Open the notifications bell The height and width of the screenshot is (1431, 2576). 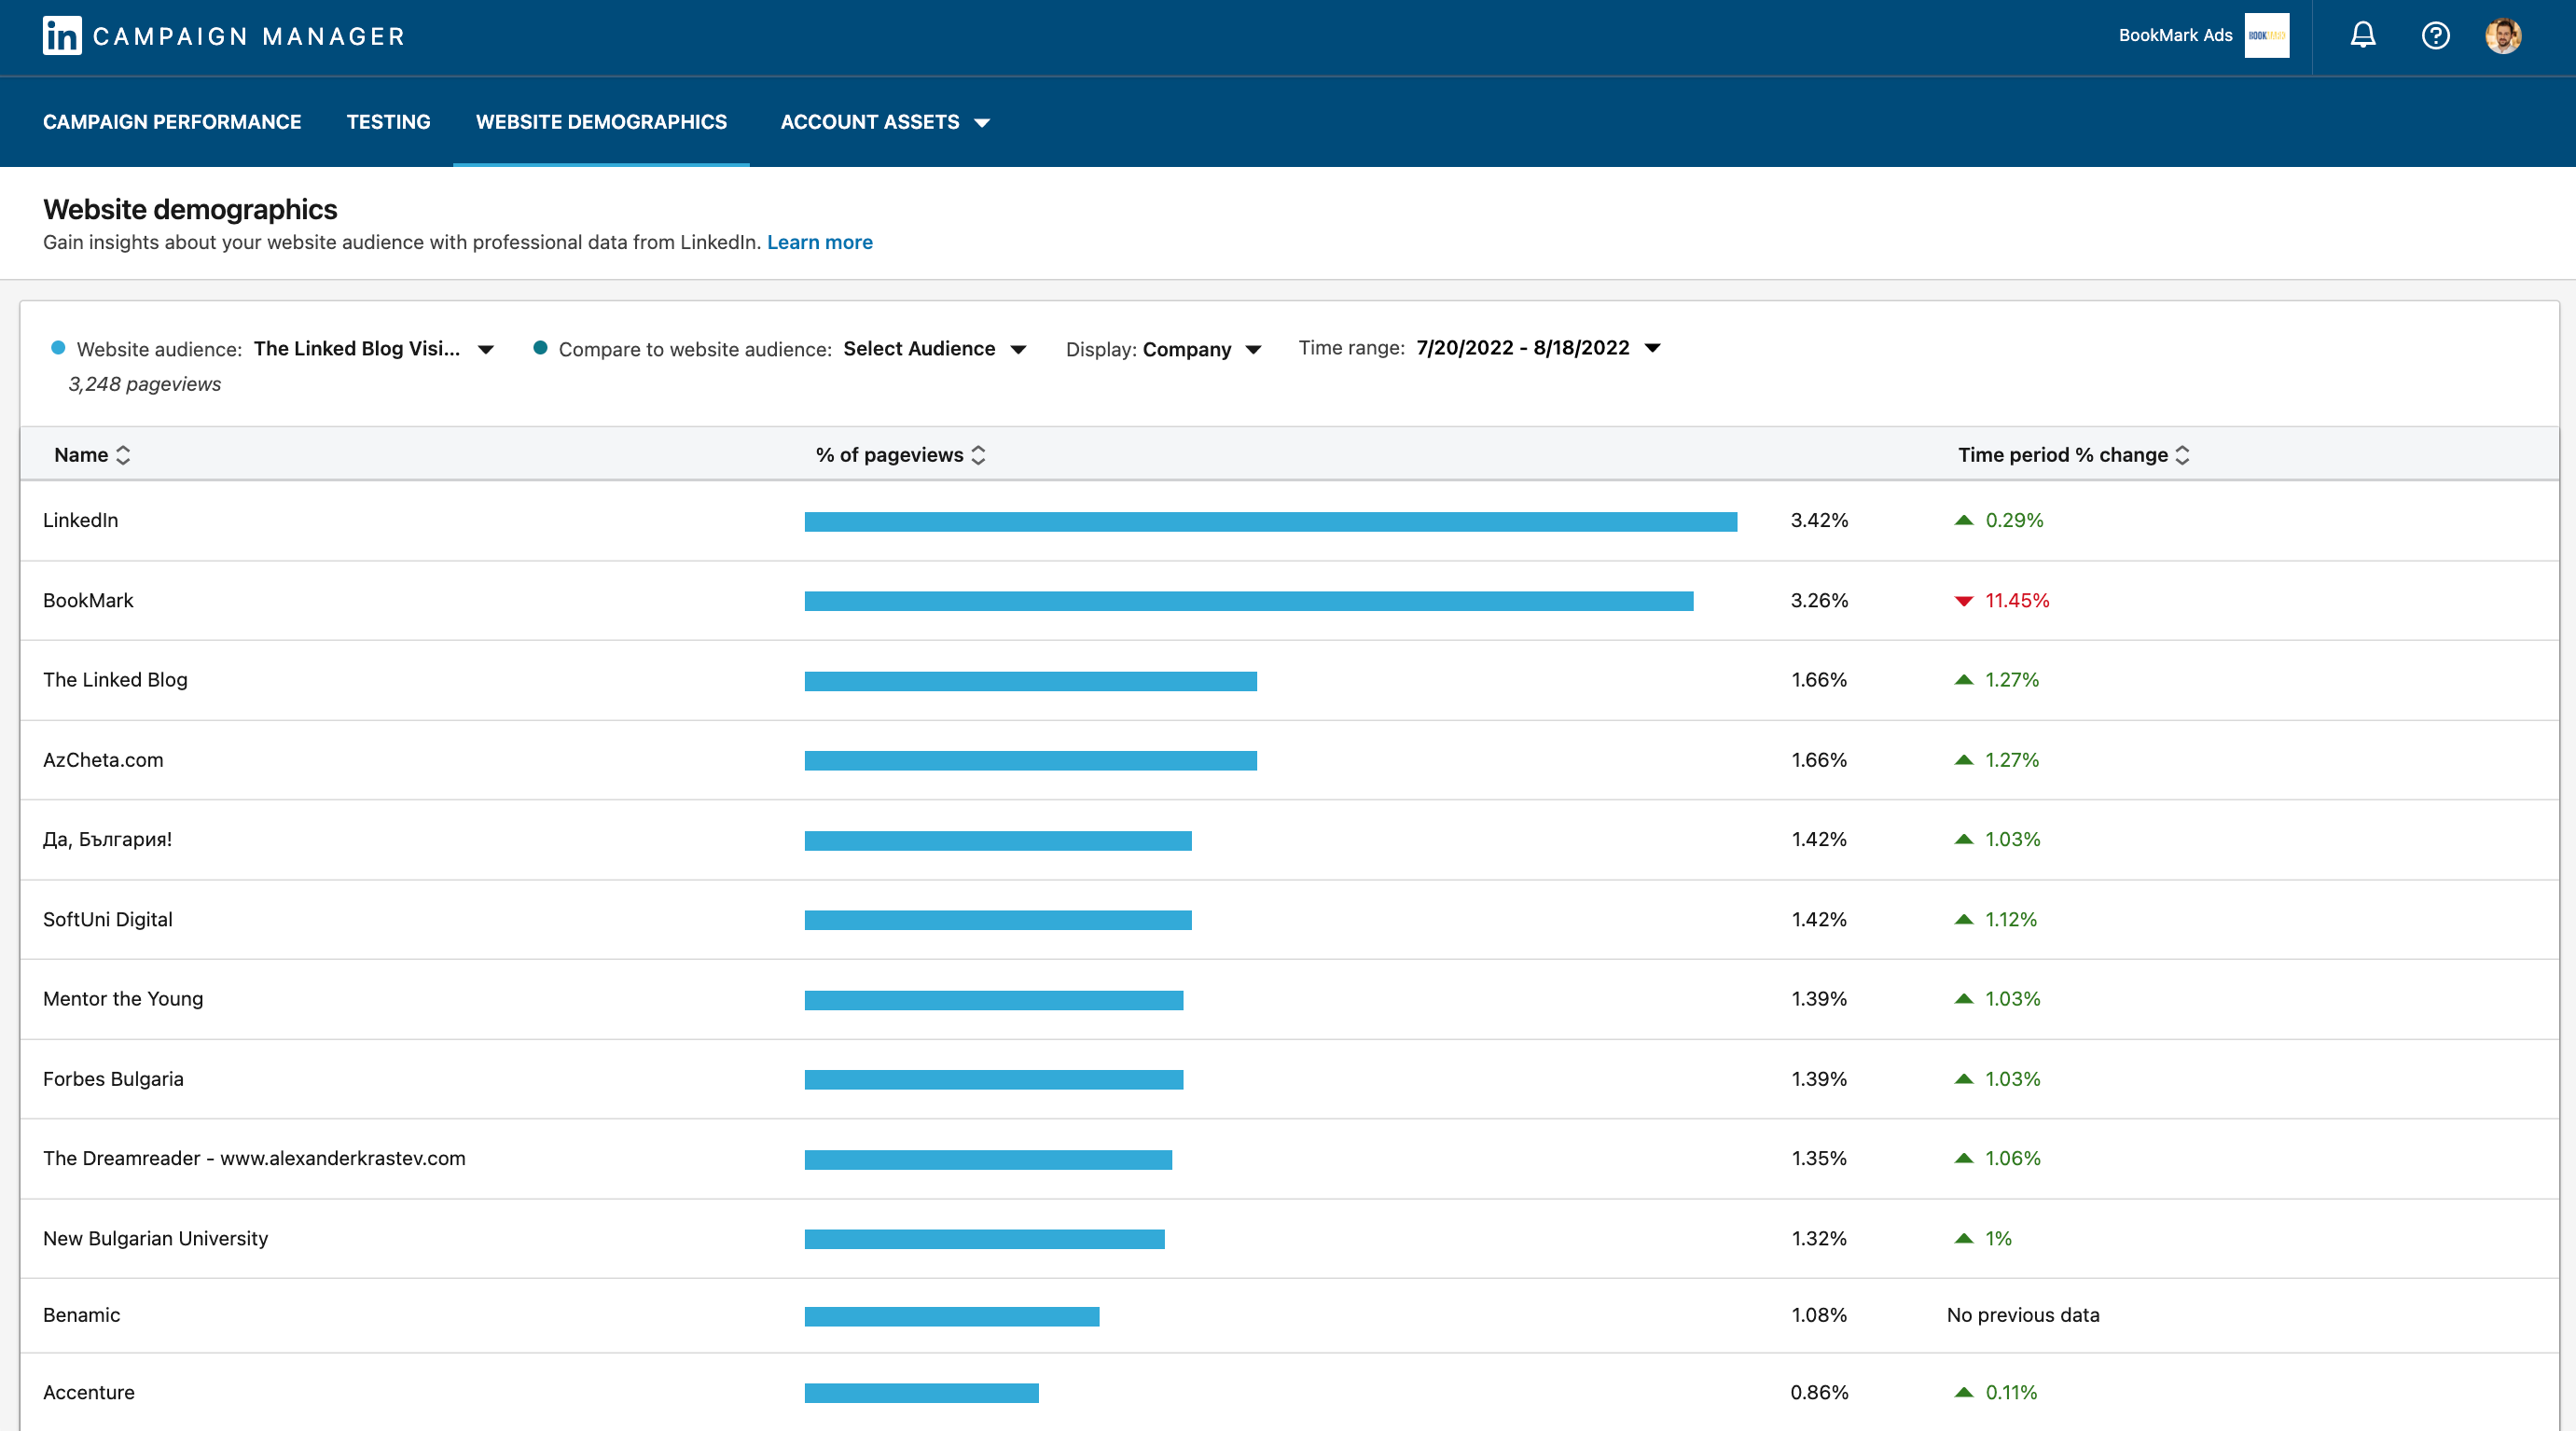pyautogui.click(x=2363, y=36)
